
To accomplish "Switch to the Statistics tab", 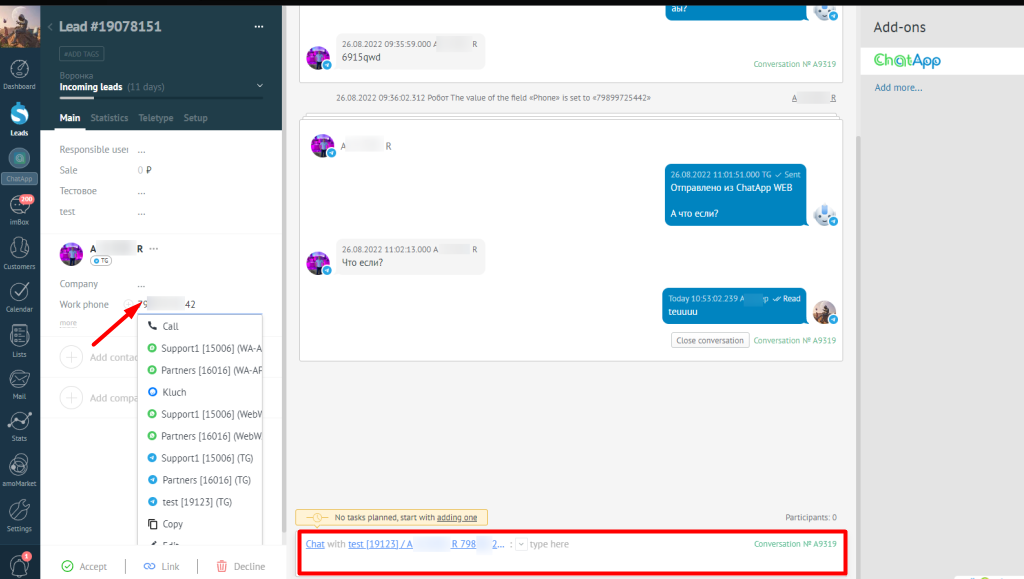I will tap(109, 118).
